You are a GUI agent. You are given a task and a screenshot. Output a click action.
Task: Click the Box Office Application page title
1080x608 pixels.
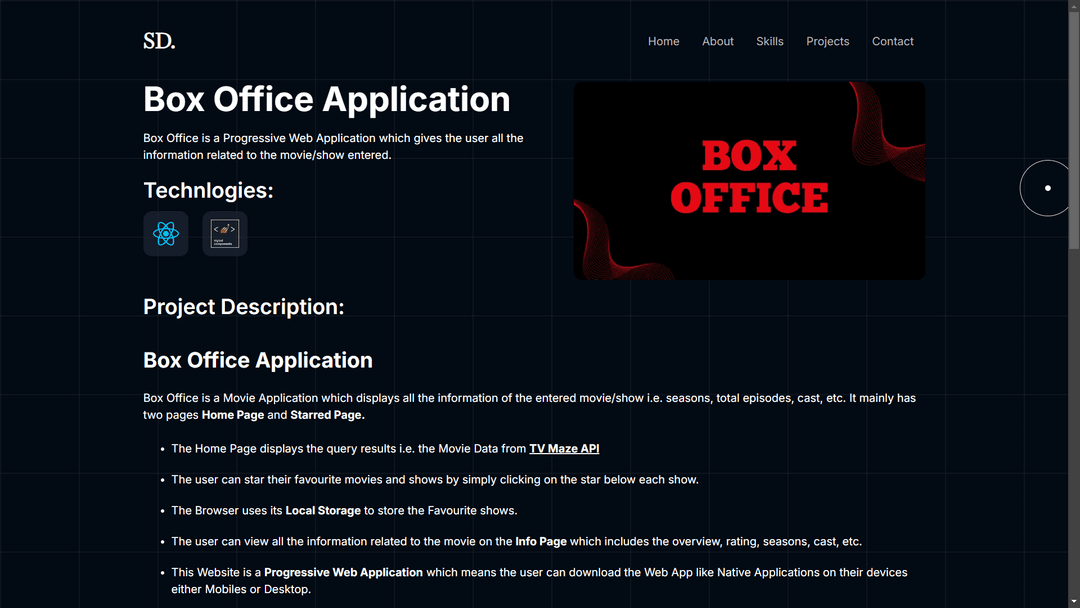coord(326,99)
